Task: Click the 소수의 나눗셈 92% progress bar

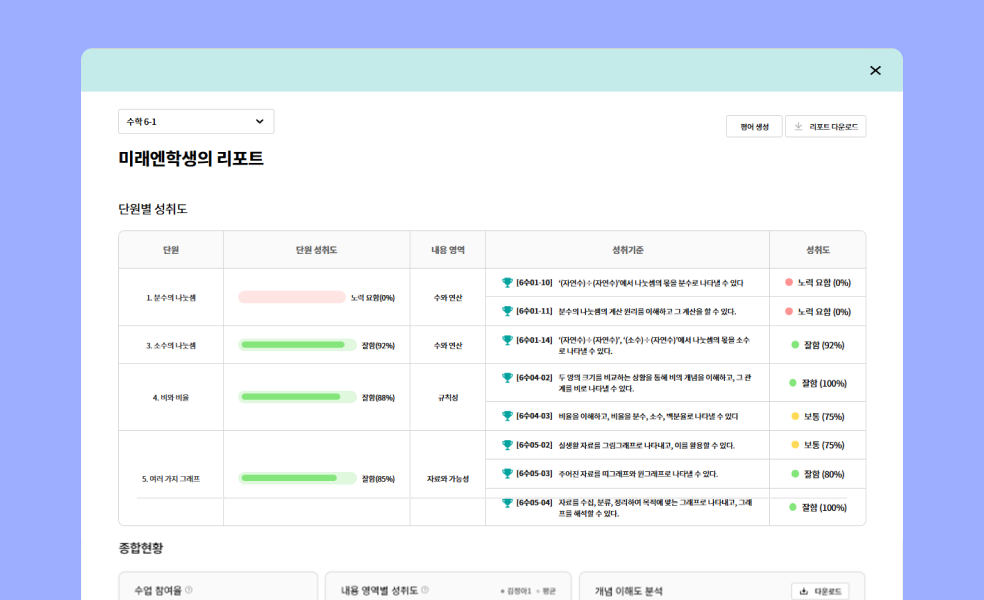Action: click(297, 345)
